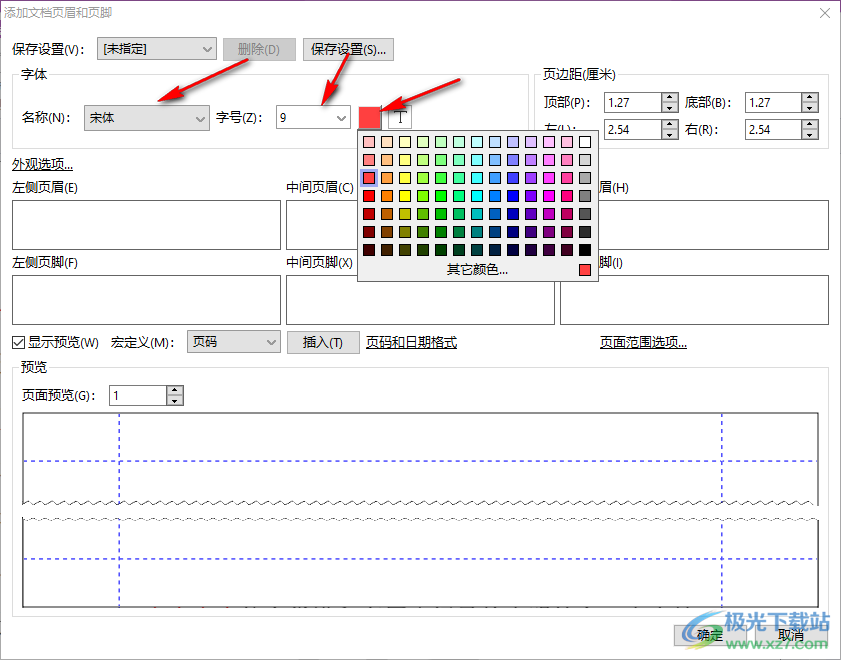Screen dimensions: 841x660
Task: Click 右 margin input field
Action: (774, 130)
